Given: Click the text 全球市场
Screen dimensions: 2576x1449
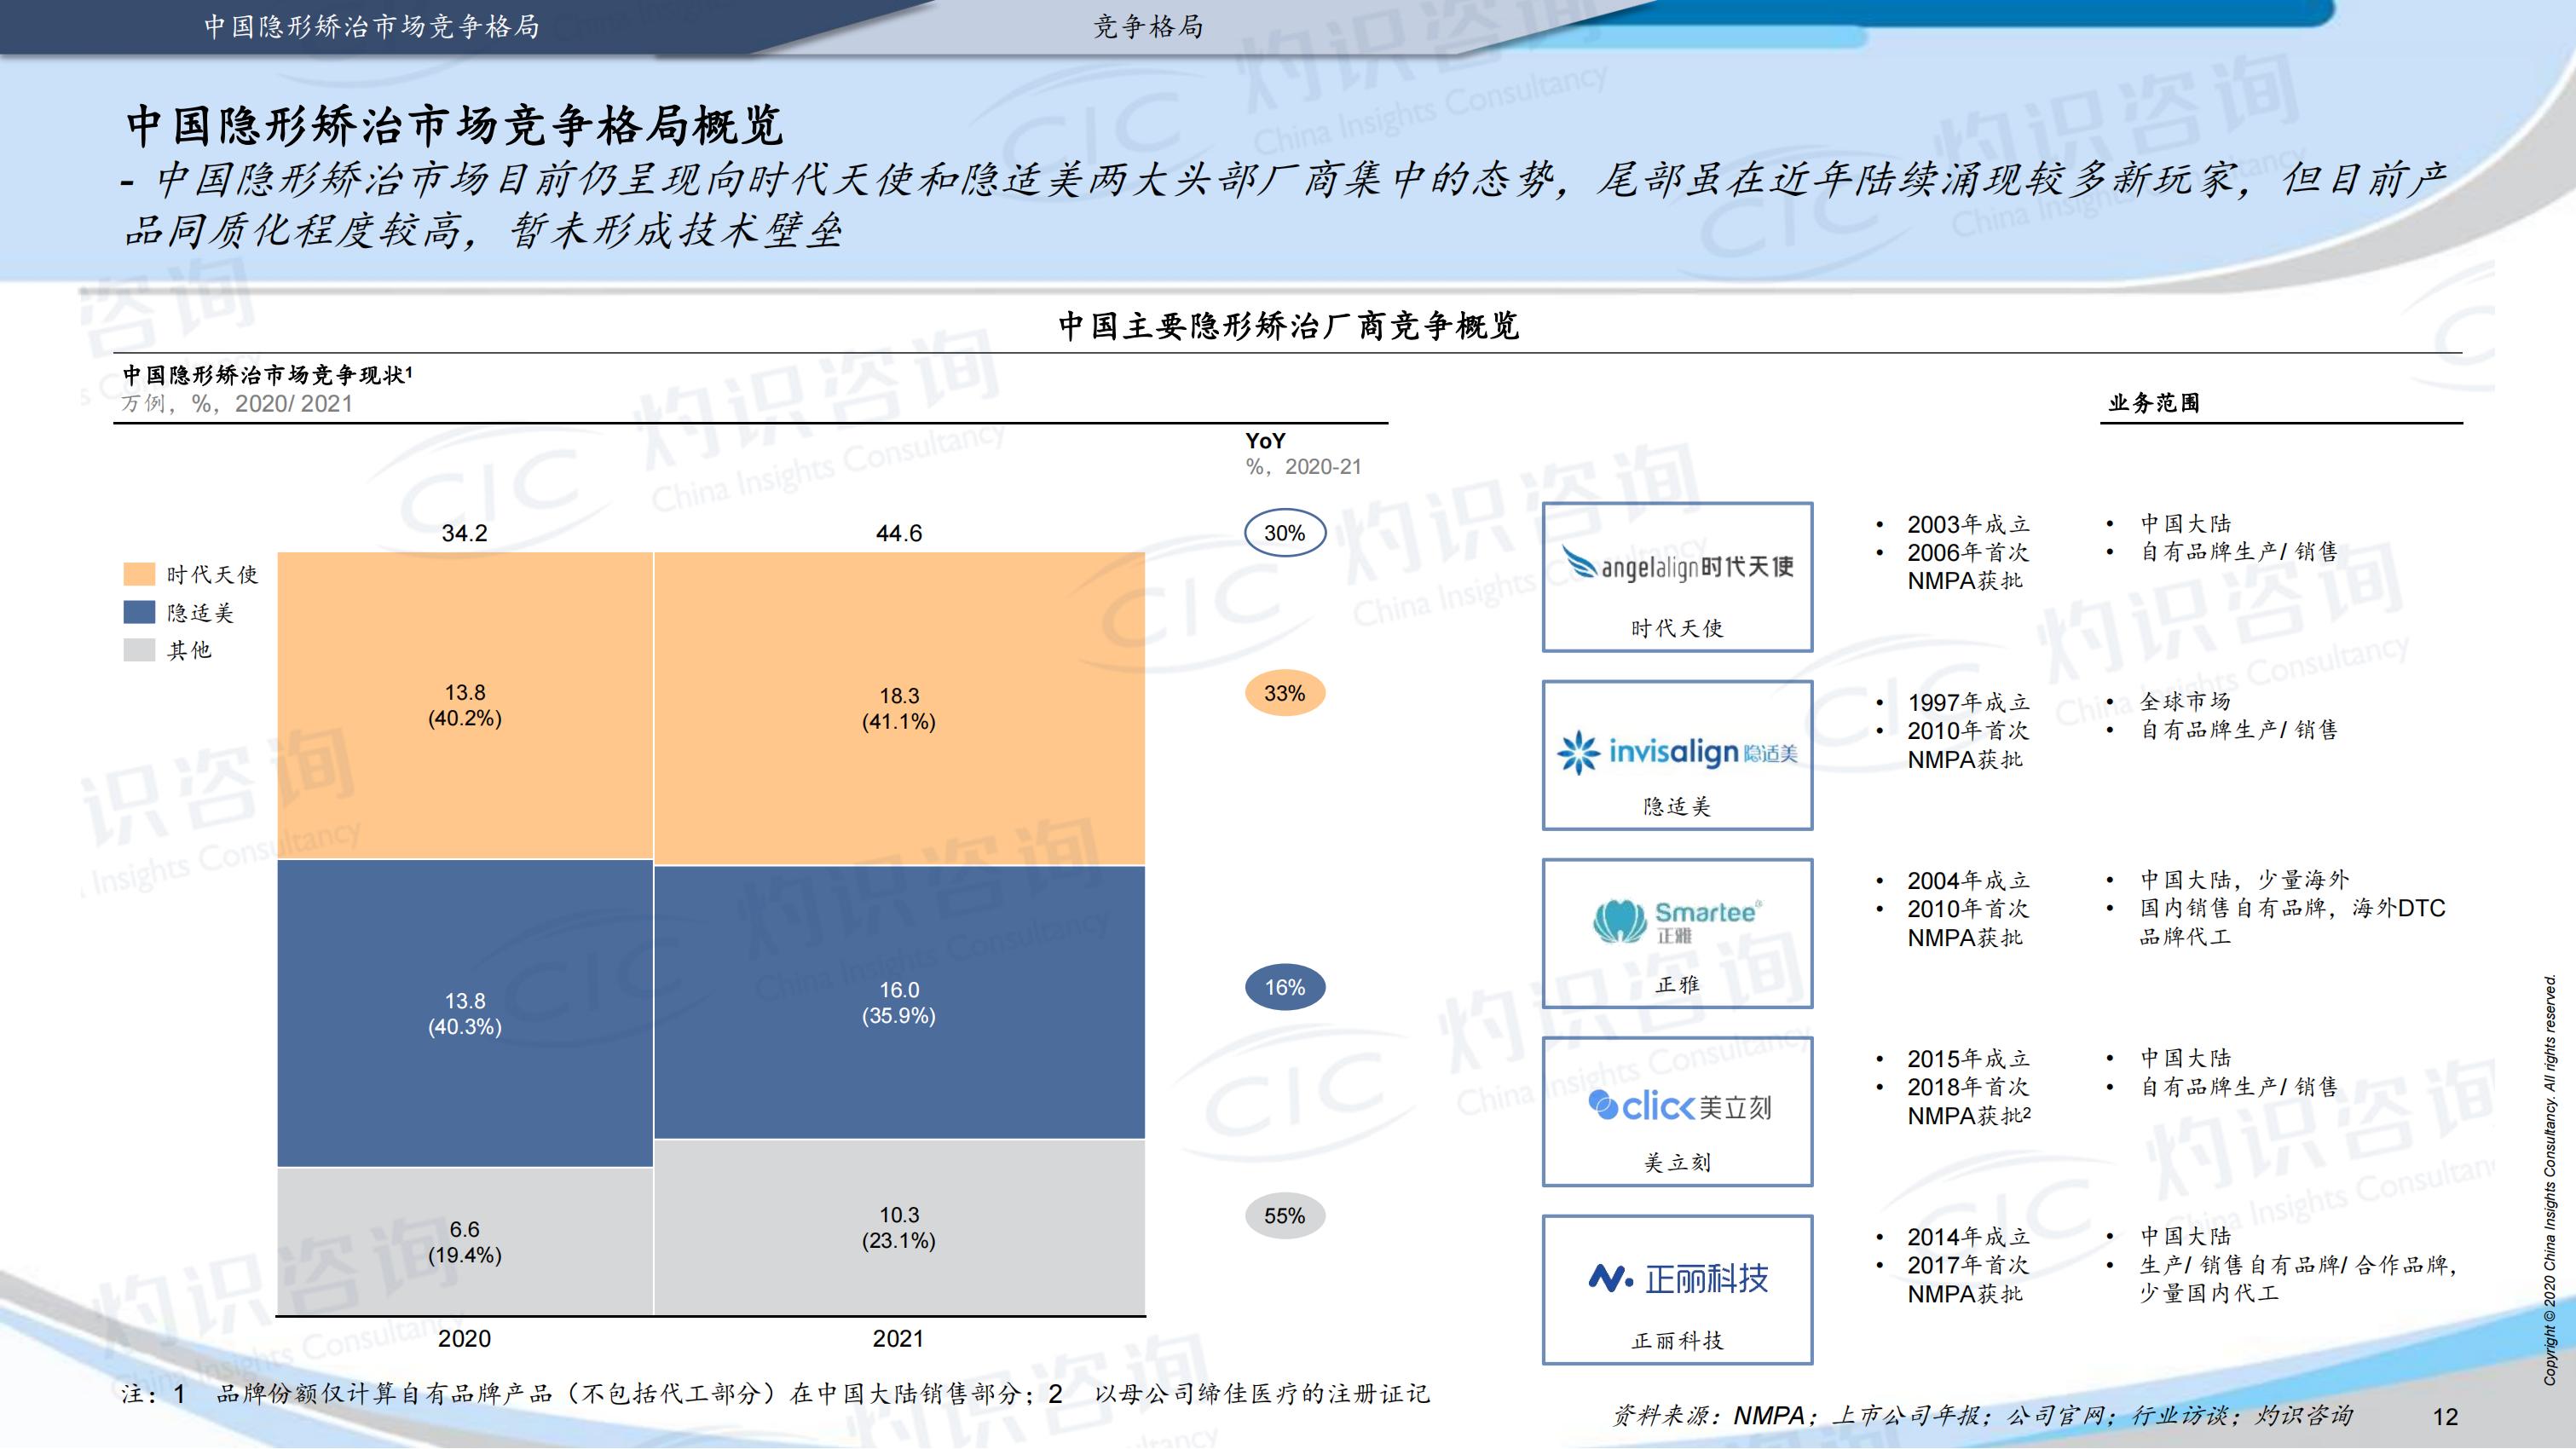Looking at the screenshot, I should coord(2185,701).
